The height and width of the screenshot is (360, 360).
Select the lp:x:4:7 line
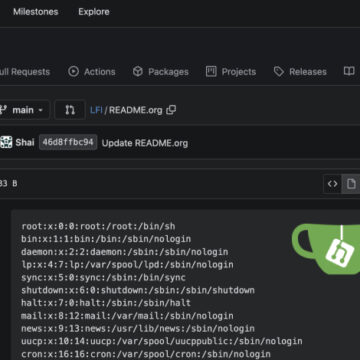(x=127, y=265)
